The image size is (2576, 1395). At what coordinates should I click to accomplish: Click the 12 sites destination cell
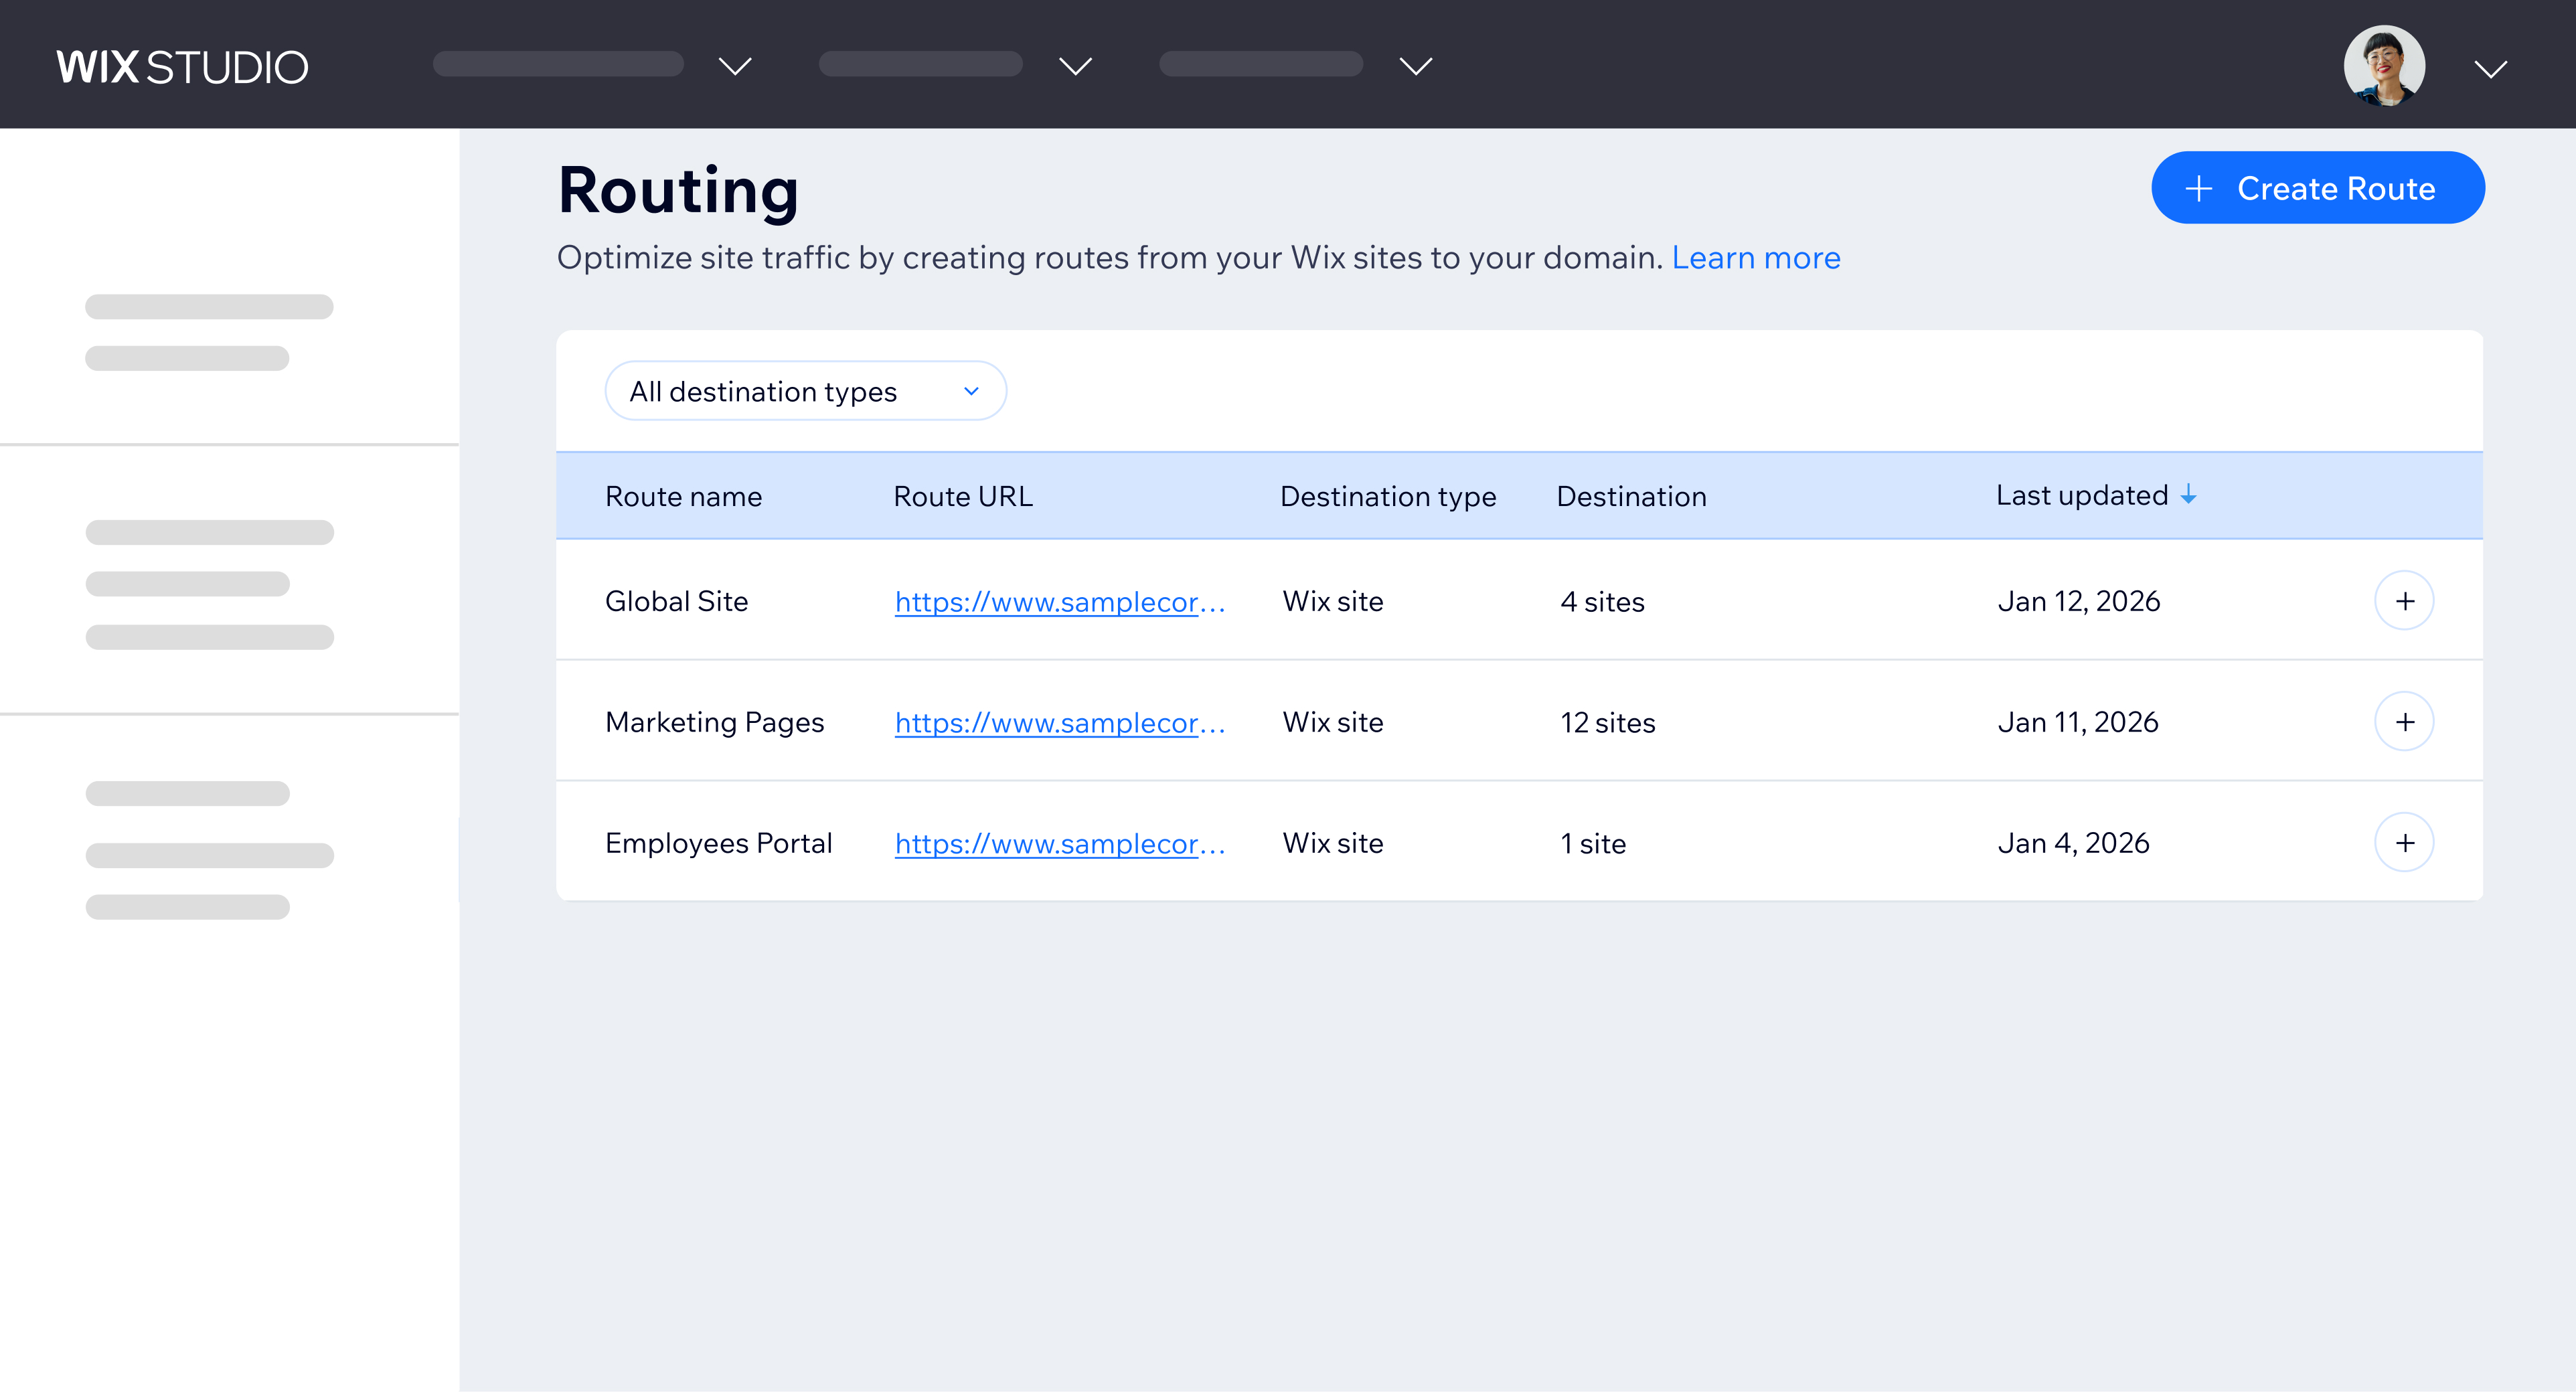[x=1608, y=723]
